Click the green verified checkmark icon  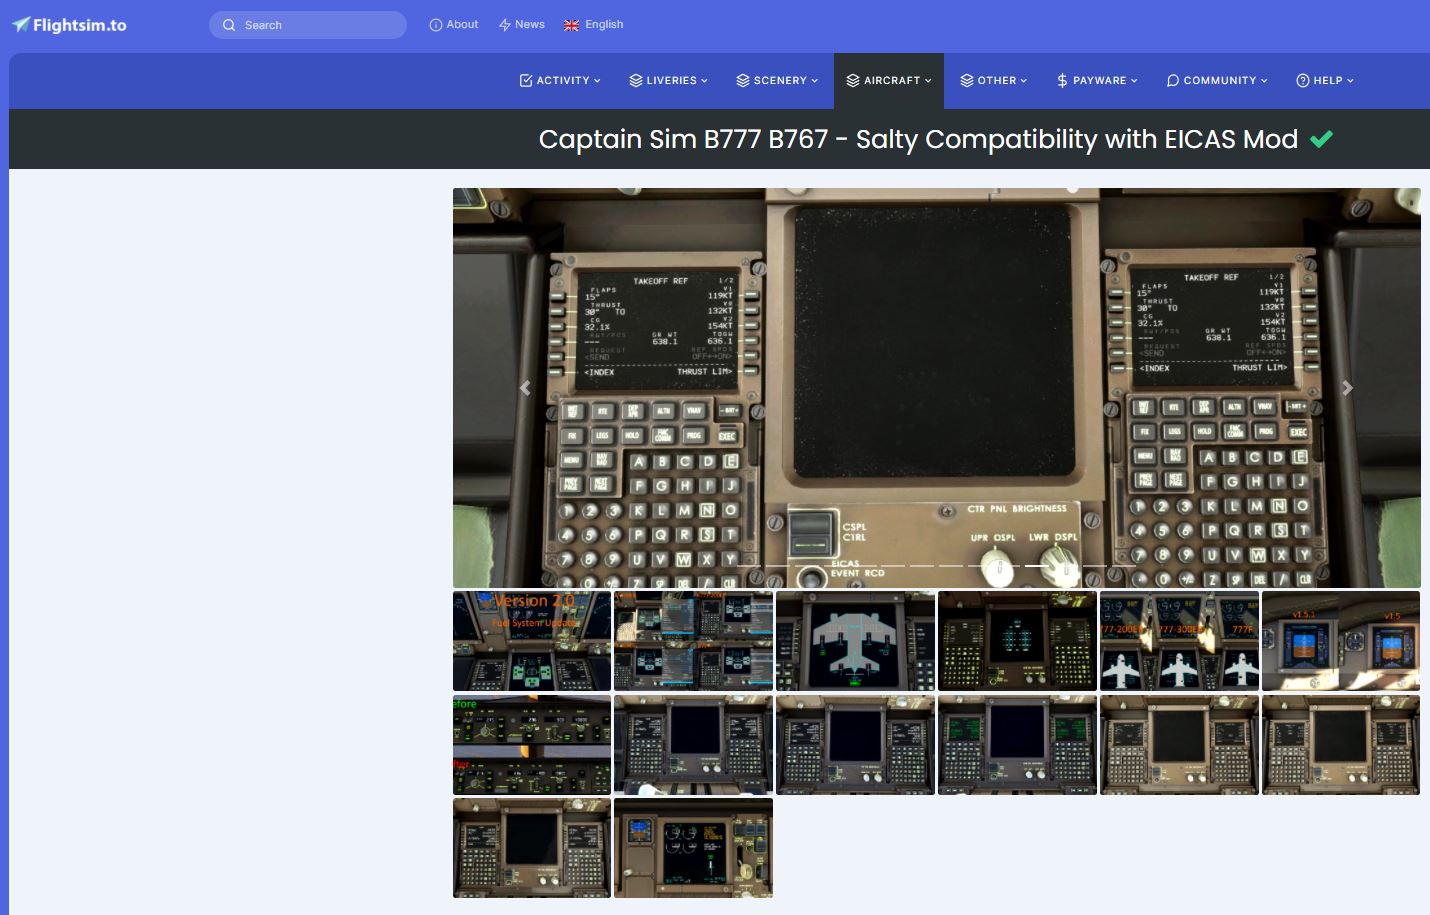(1321, 140)
